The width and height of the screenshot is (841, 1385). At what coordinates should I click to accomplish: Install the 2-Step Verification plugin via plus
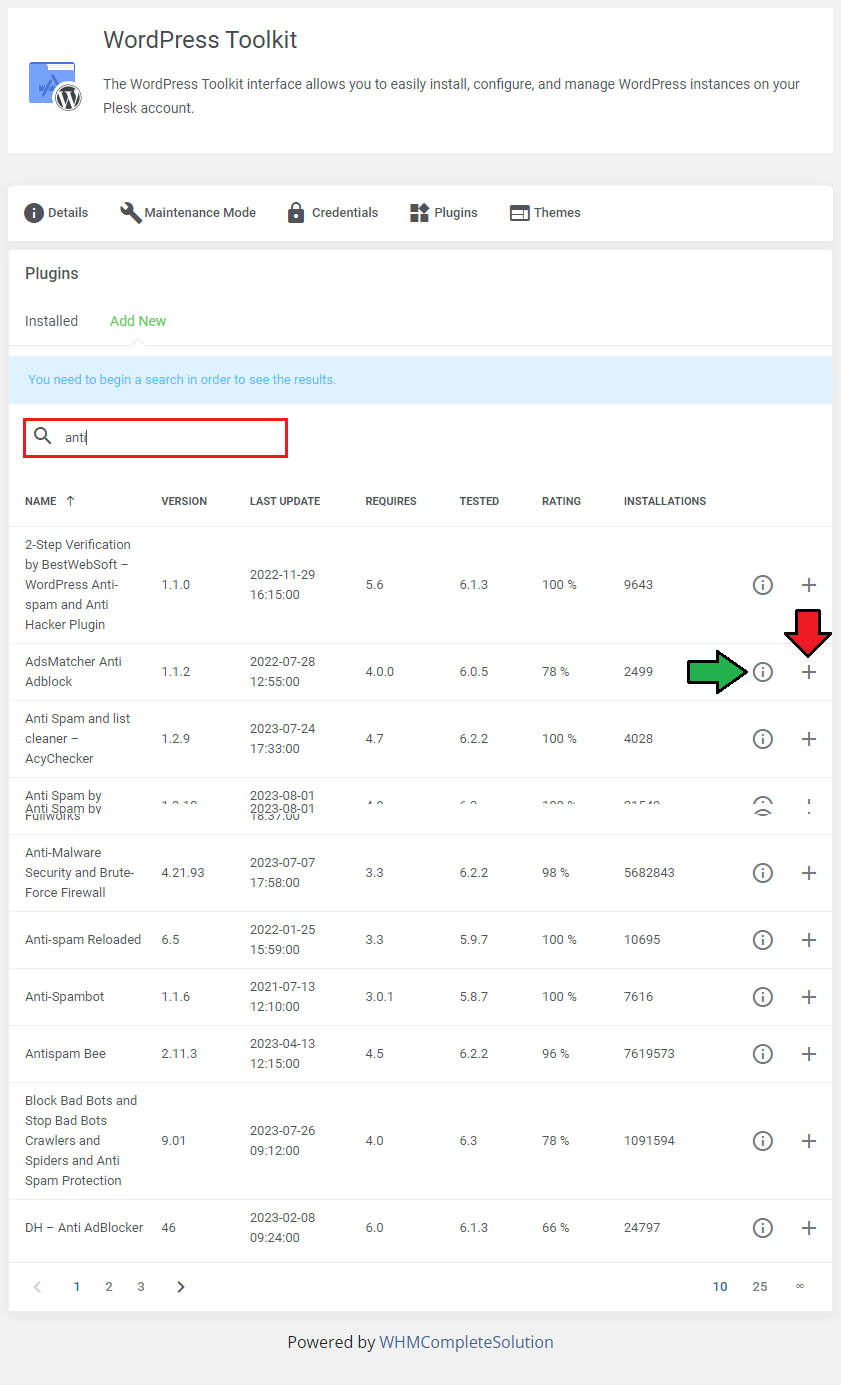[x=809, y=585]
